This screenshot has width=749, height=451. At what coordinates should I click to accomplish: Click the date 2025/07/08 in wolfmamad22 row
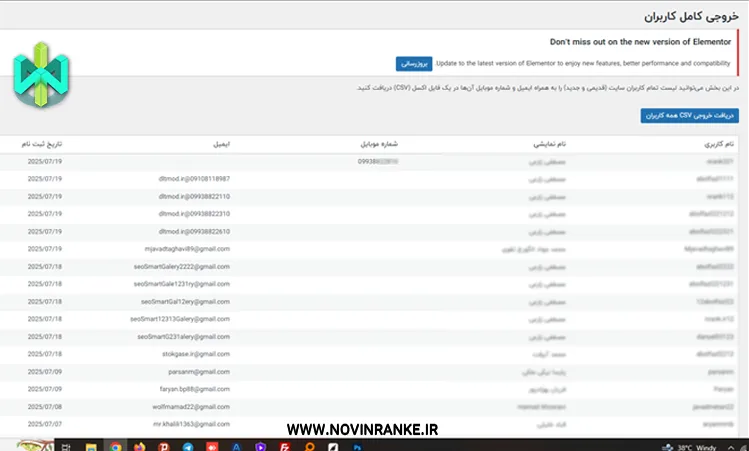click(x=44, y=407)
